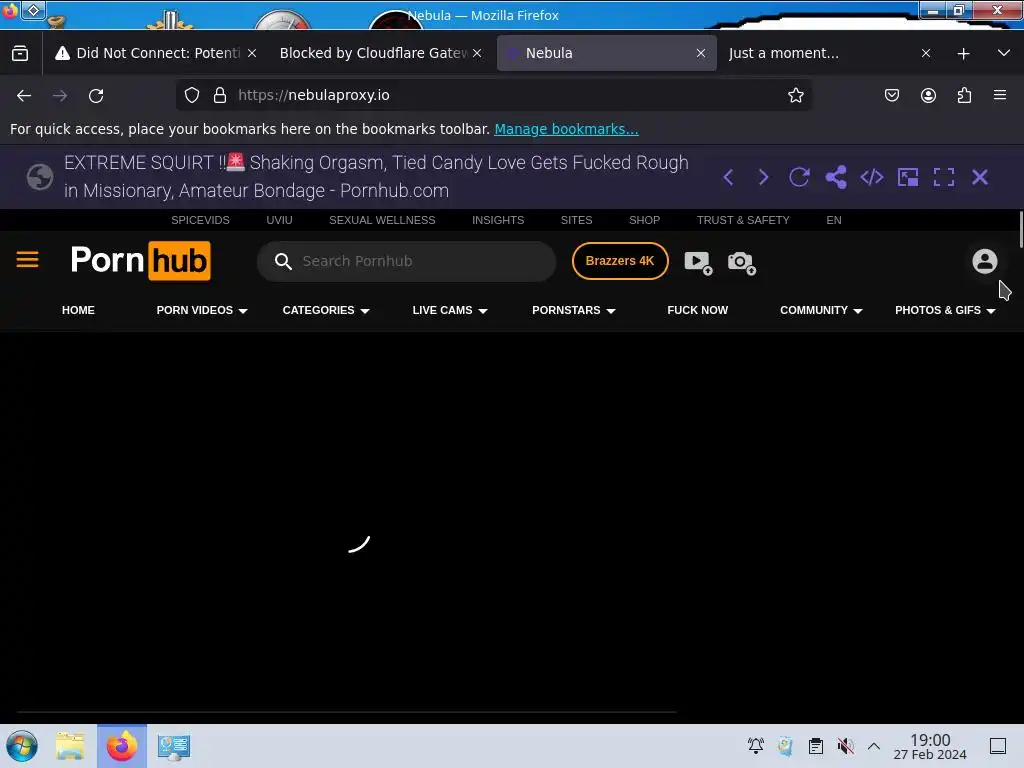The width and height of the screenshot is (1024, 768).
Task: Select the HOME nav item
Action: pos(78,310)
